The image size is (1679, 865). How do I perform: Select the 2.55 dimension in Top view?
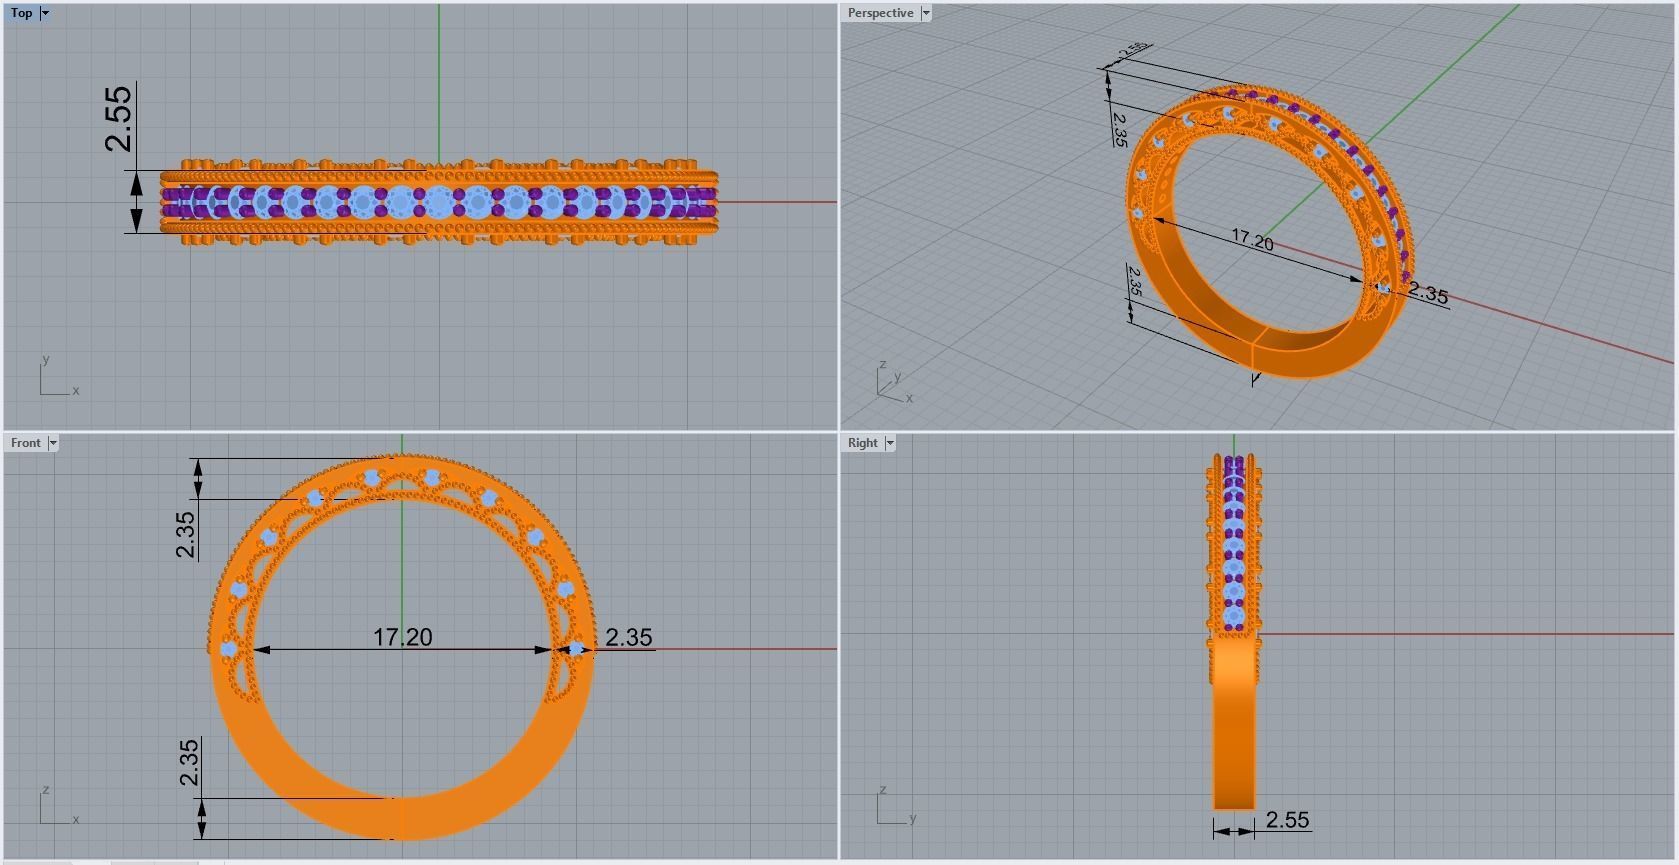118,118
